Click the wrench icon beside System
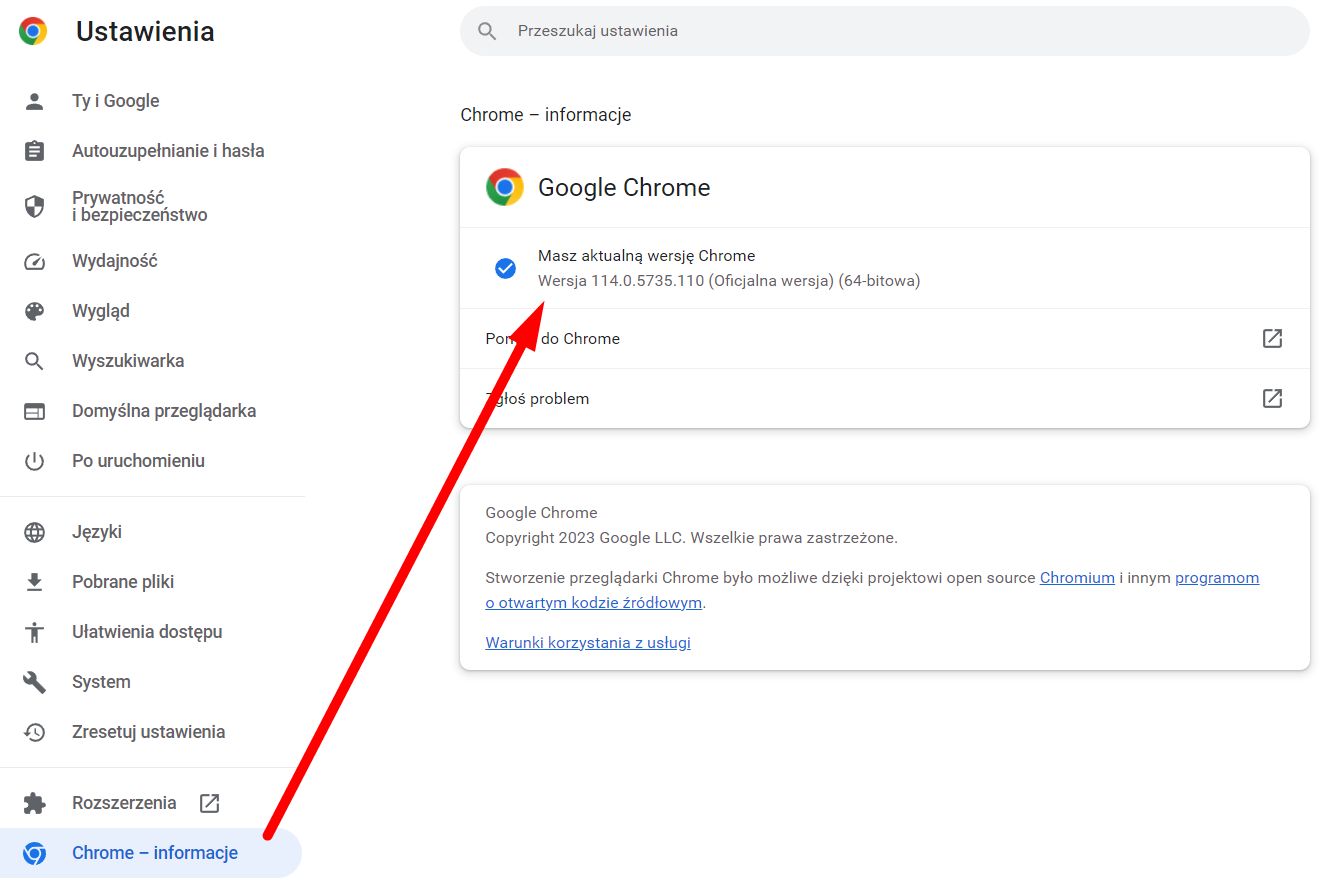Image resolution: width=1343 pixels, height=895 pixels. coord(34,681)
